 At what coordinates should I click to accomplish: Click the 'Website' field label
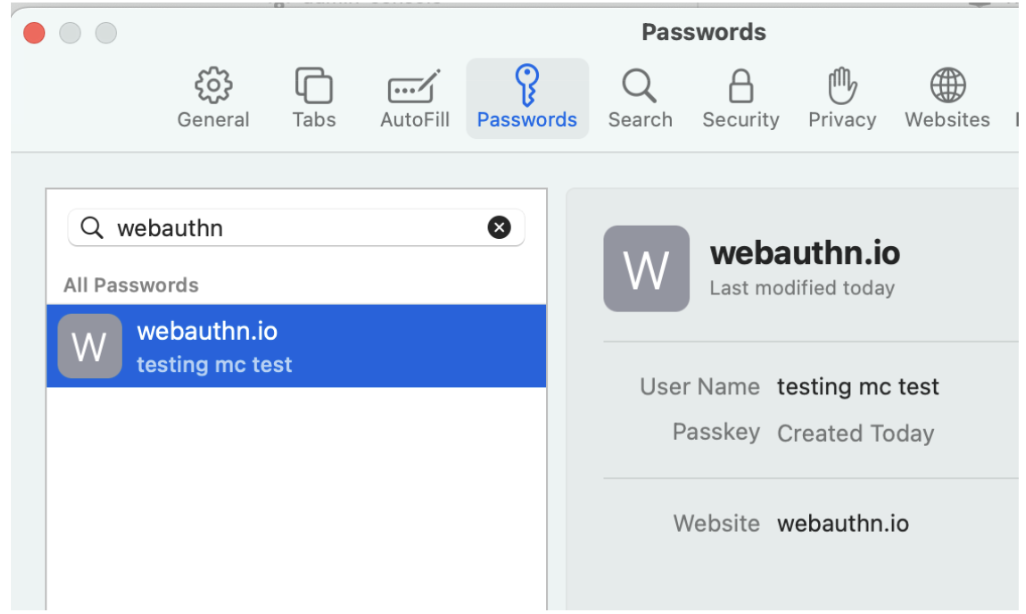point(716,524)
